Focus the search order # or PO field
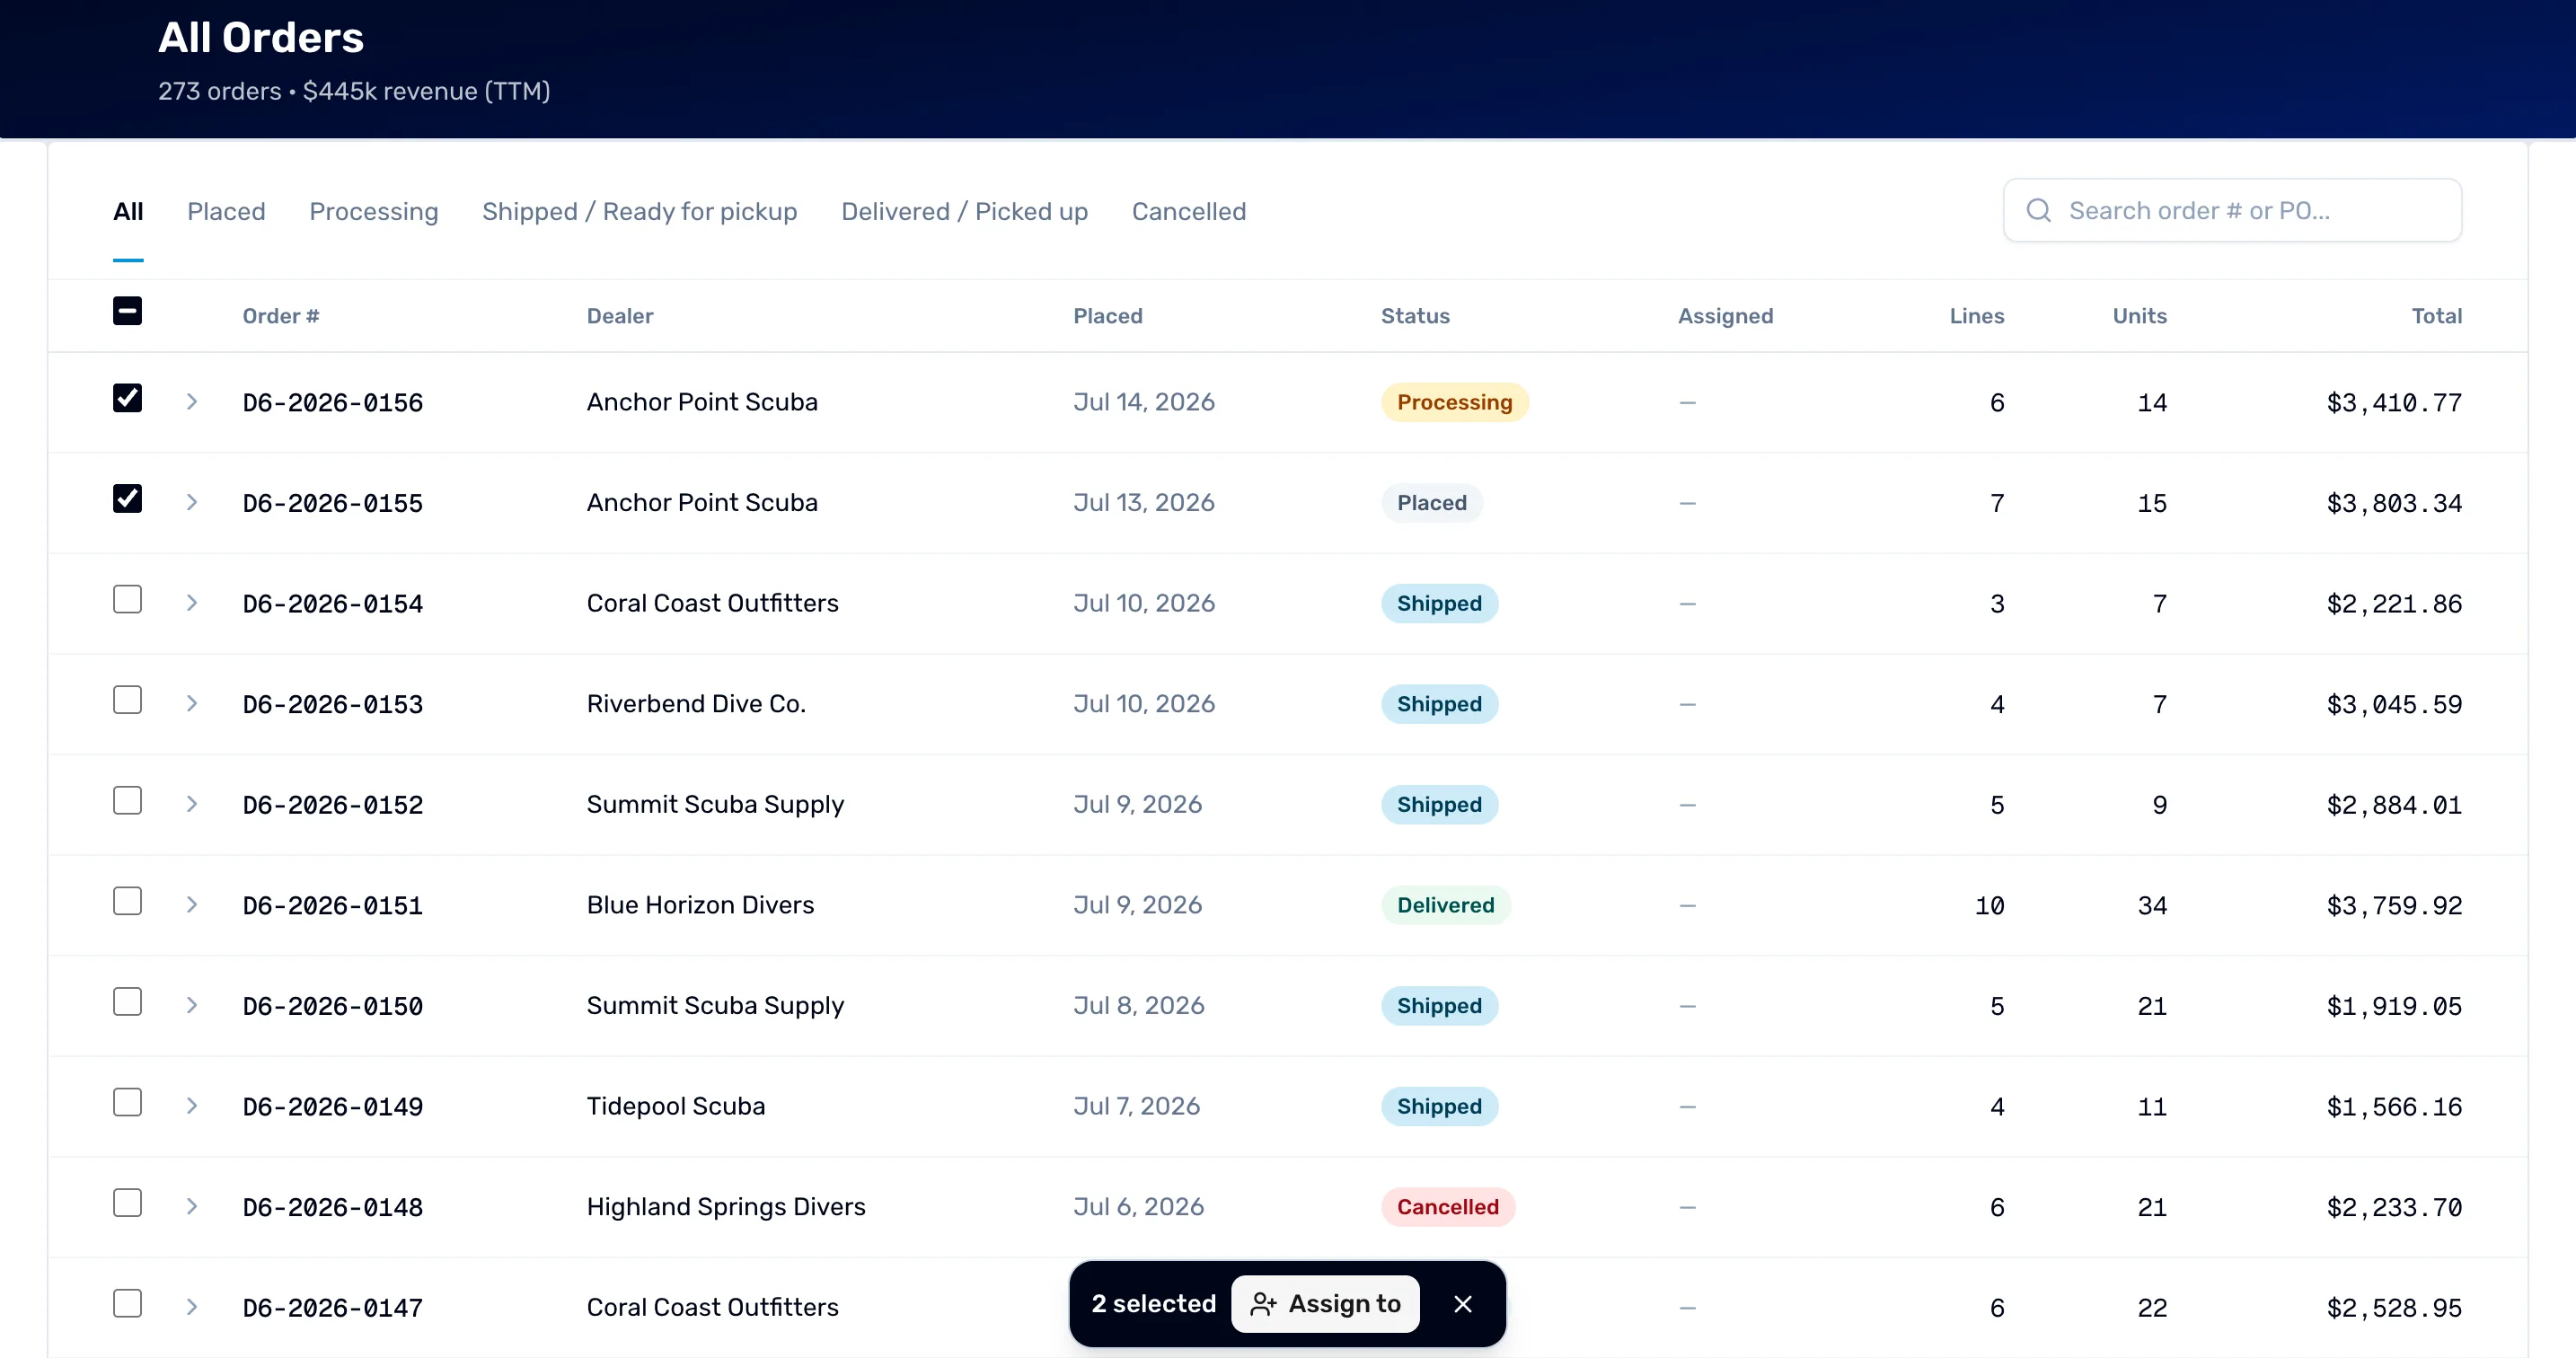The image size is (2576, 1358). pyautogui.click(x=2232, y=210)
